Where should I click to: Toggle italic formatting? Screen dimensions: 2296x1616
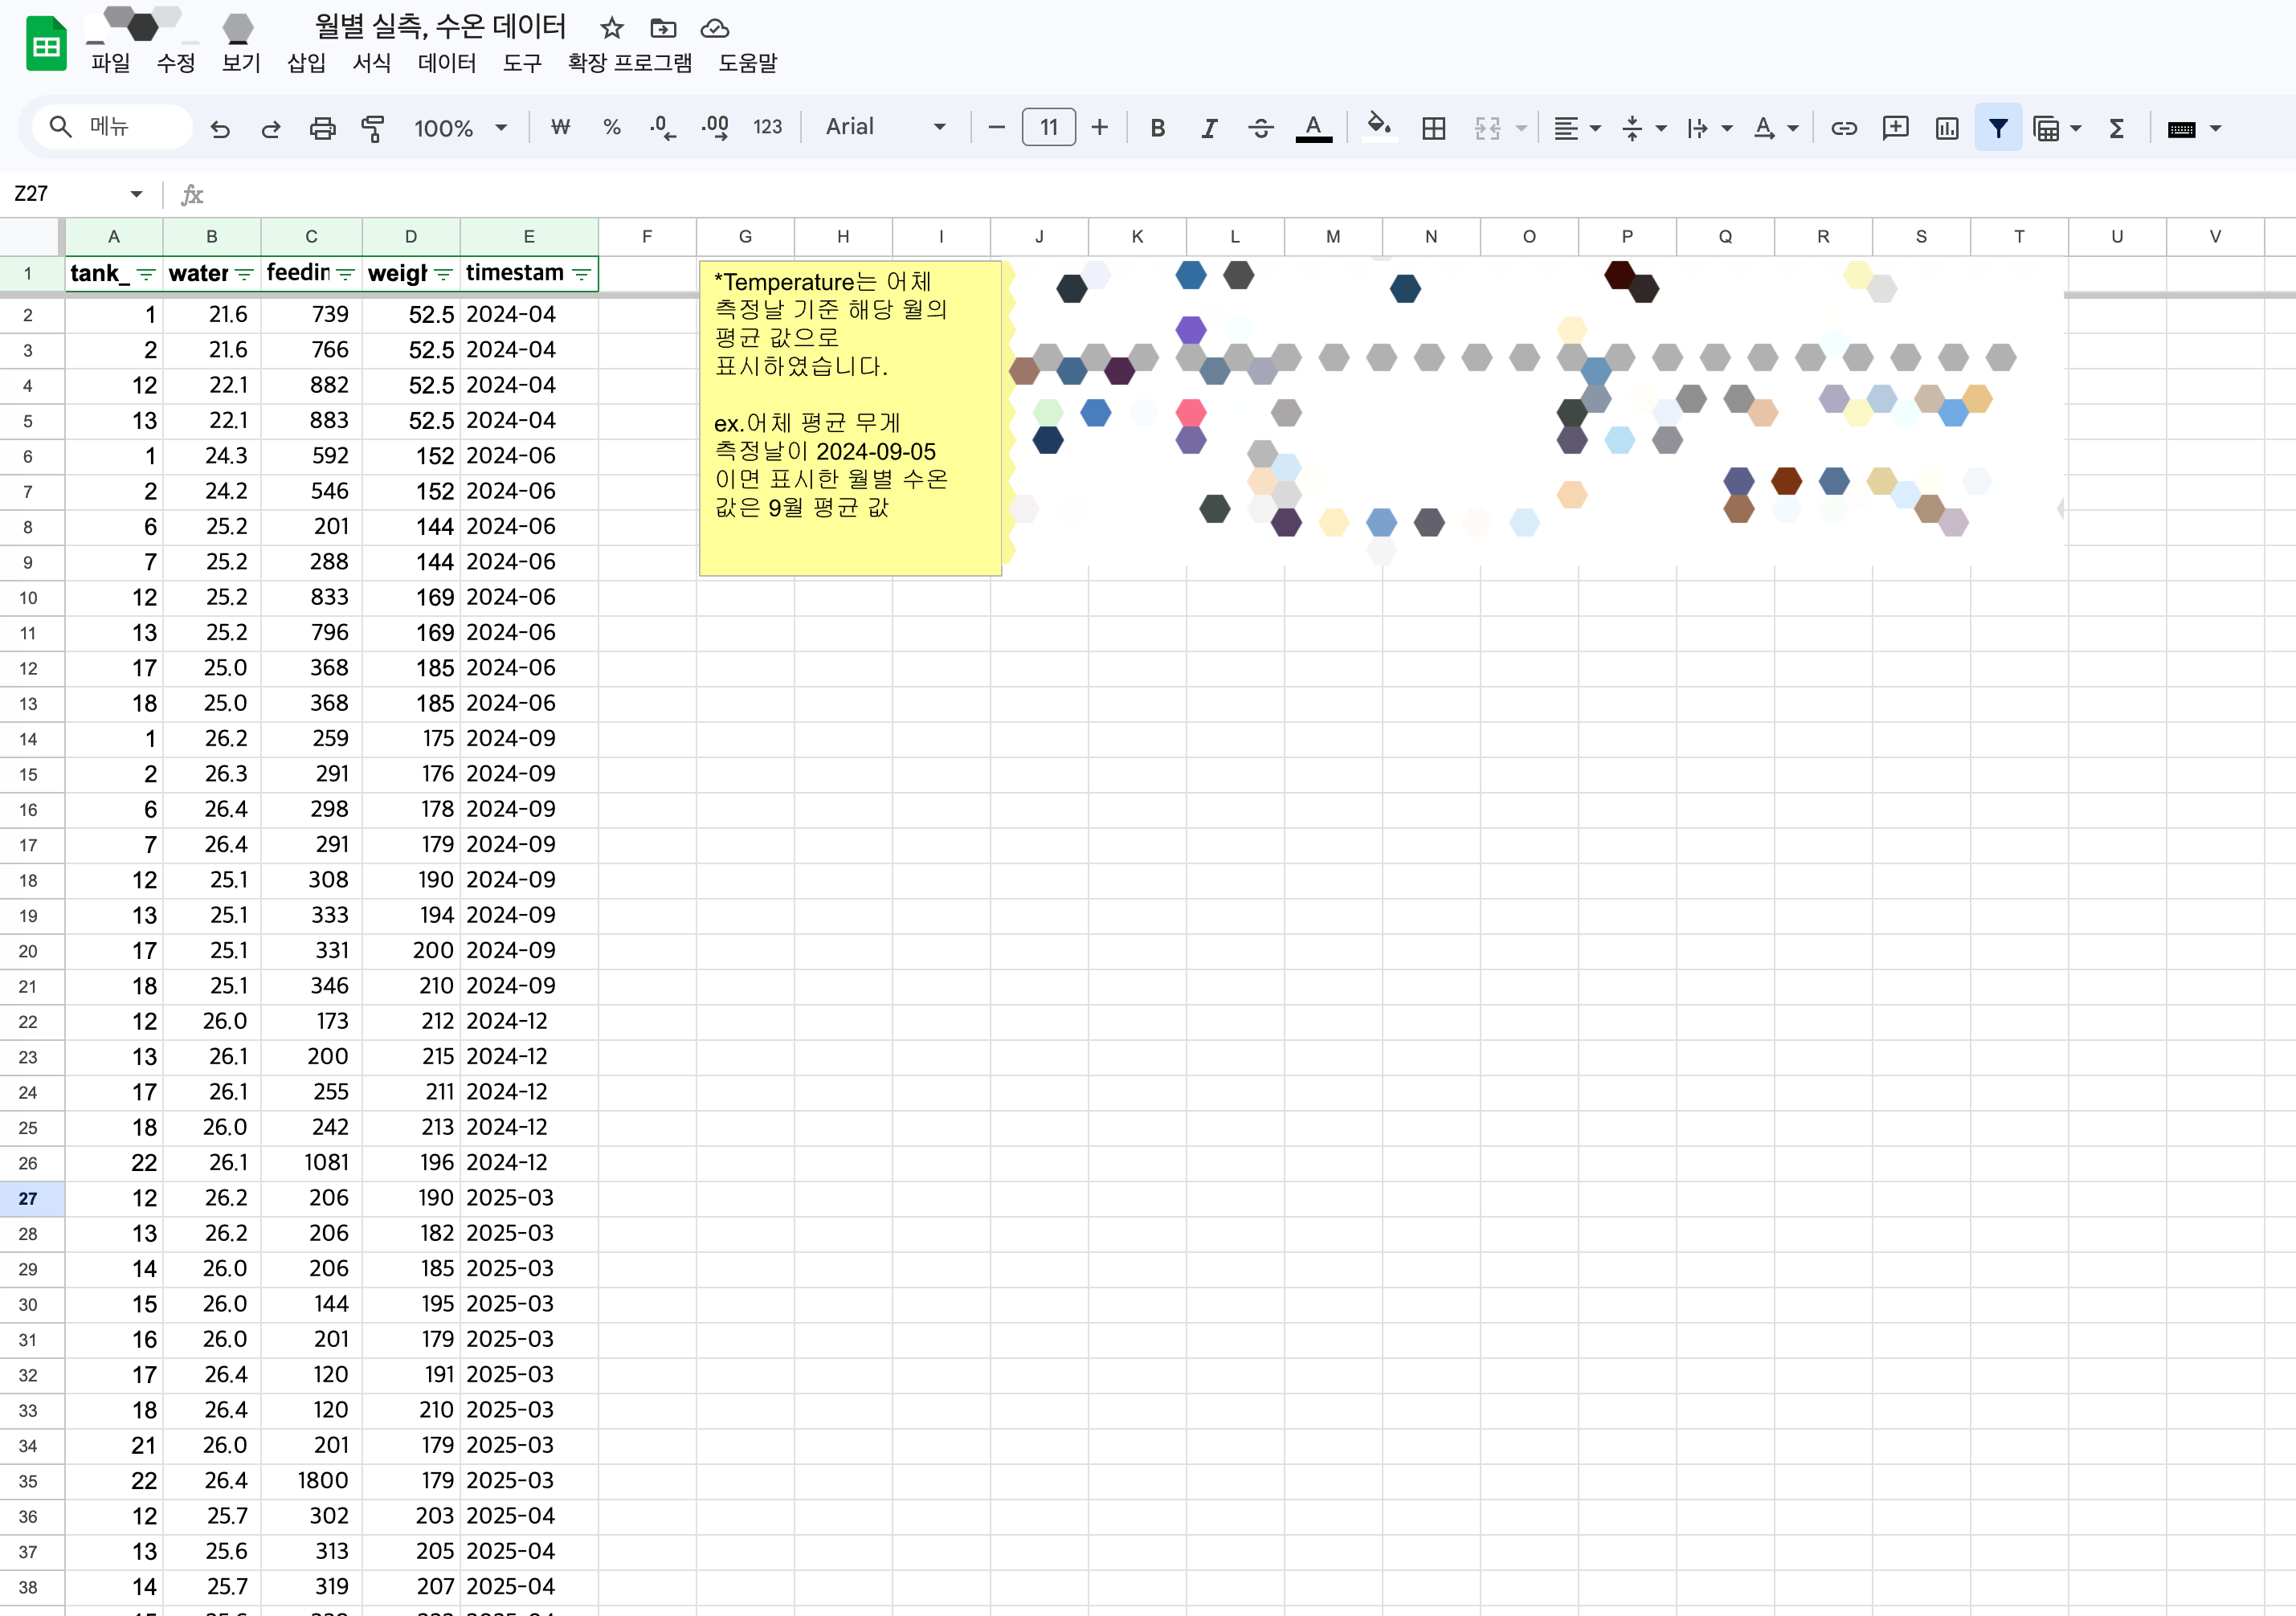pyautogui.click(x=1209, y=128)
